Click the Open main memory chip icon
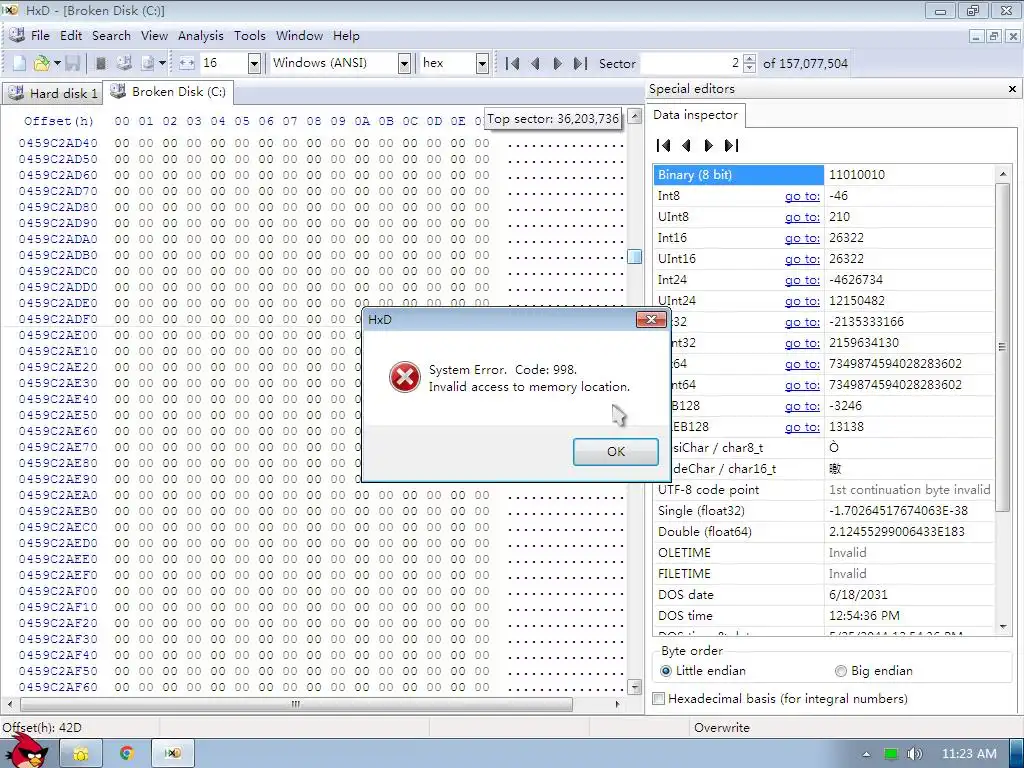Viewport: 1024px width, 768px height. 101,63
